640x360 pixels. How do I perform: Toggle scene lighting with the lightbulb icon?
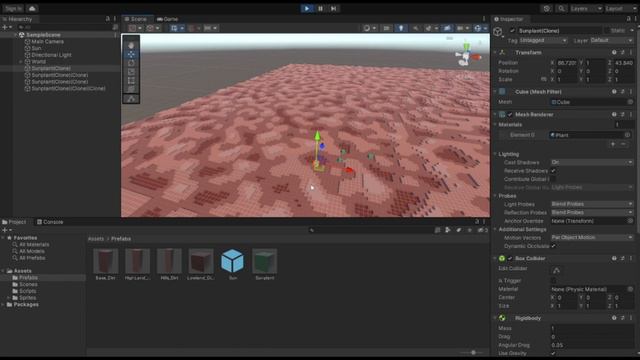[401, 28]
